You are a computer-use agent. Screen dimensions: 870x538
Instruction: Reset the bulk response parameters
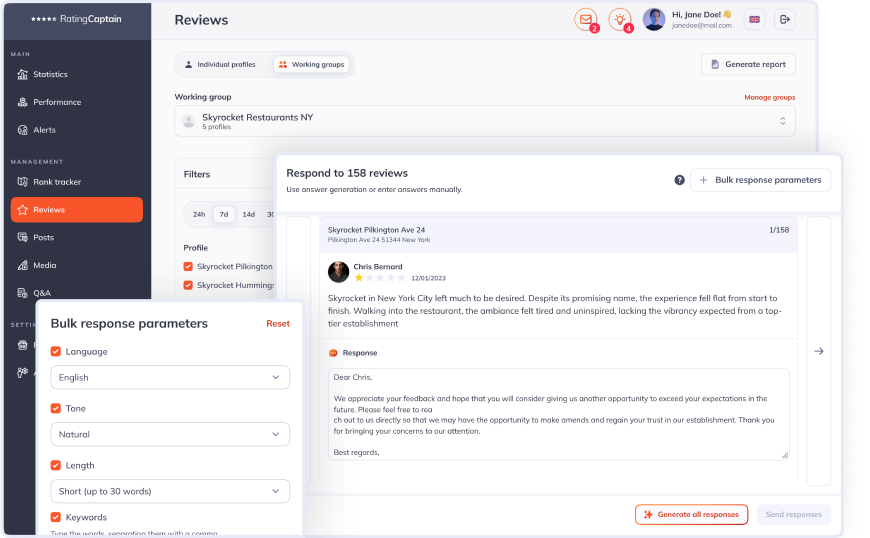tap(278, 324)
